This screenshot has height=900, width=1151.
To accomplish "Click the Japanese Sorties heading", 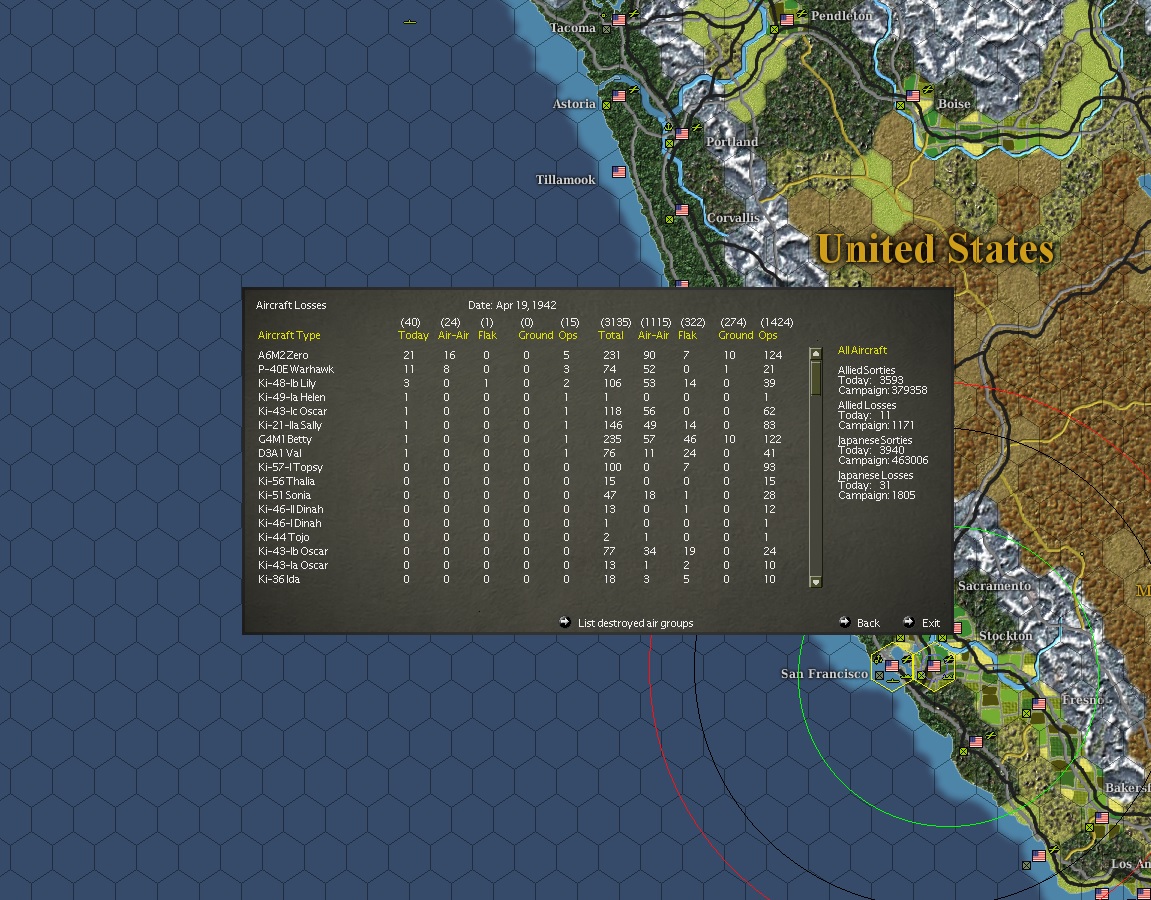I will [x=875, y=440].
